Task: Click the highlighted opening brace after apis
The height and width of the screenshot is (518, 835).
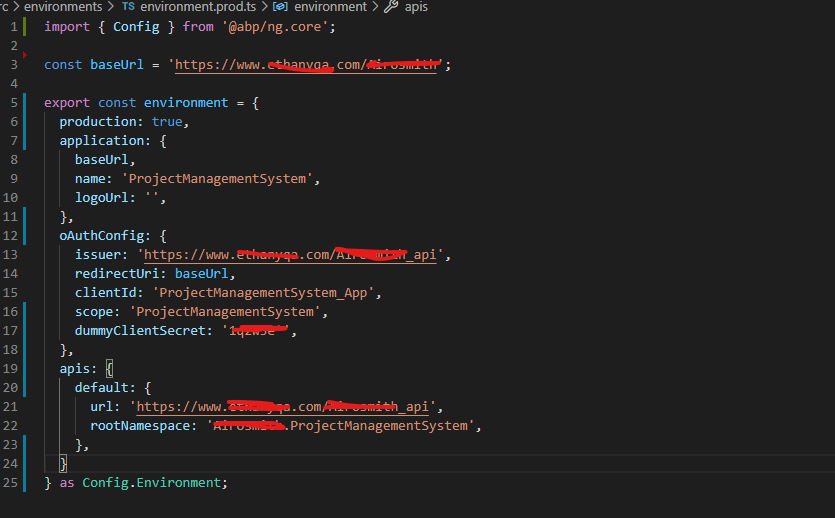Action: click(110, 369)
